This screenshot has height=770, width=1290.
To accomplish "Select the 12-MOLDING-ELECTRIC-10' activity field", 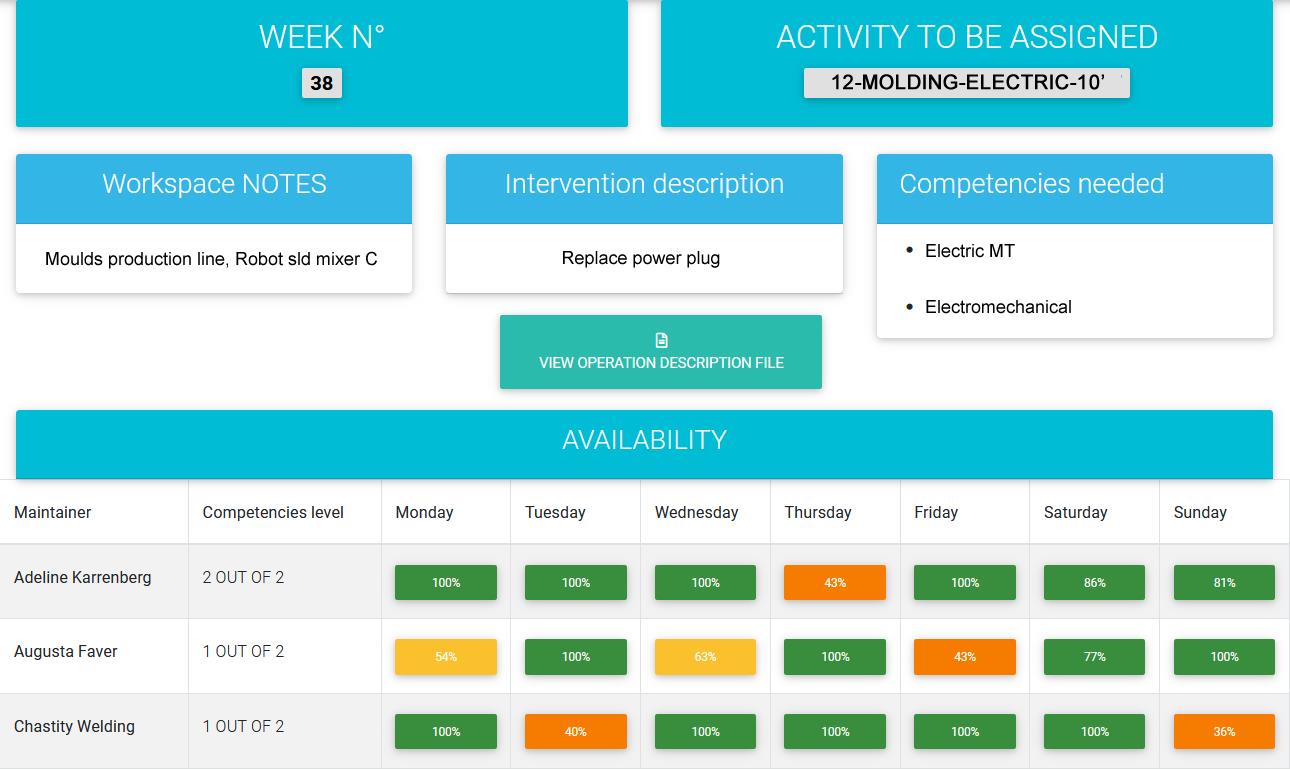I will tap(966, 83).
